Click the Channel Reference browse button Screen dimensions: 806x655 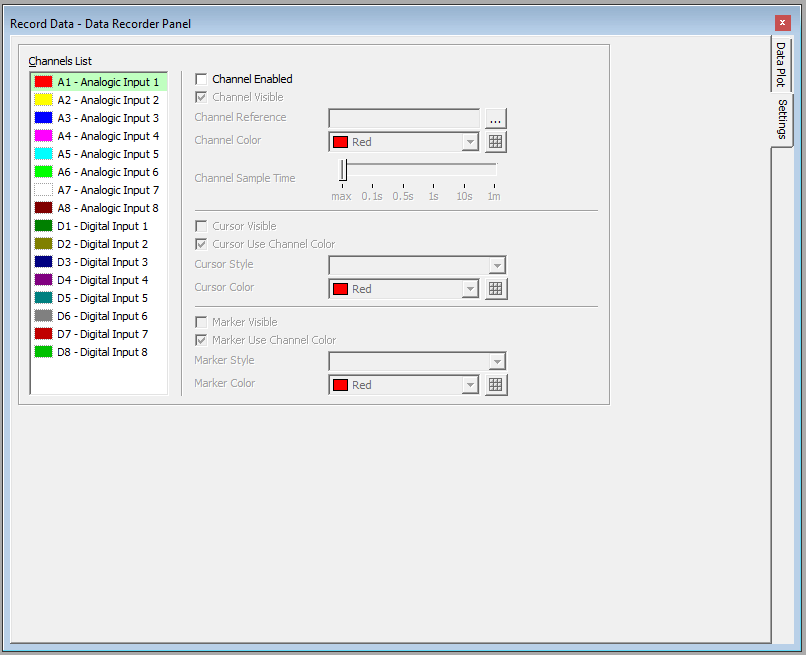pos(496,118)
